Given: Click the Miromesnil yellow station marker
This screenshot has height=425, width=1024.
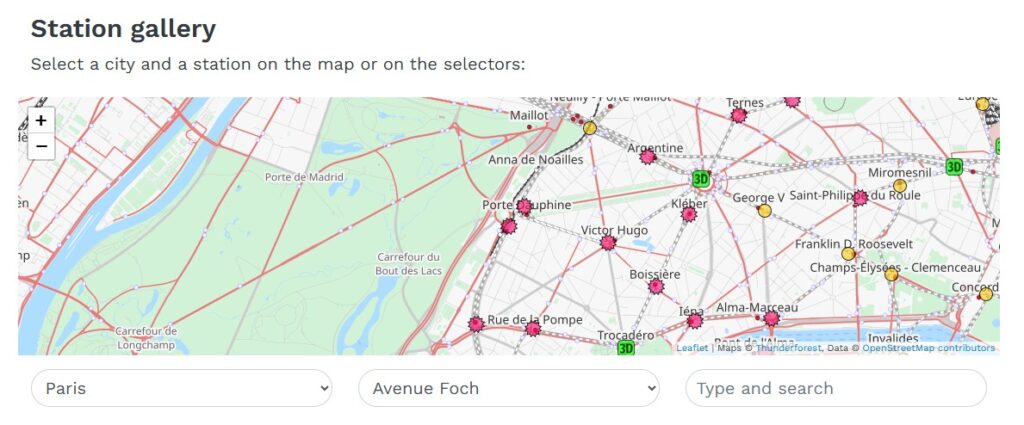Looking at the screenshot, I should coord(900,186).
